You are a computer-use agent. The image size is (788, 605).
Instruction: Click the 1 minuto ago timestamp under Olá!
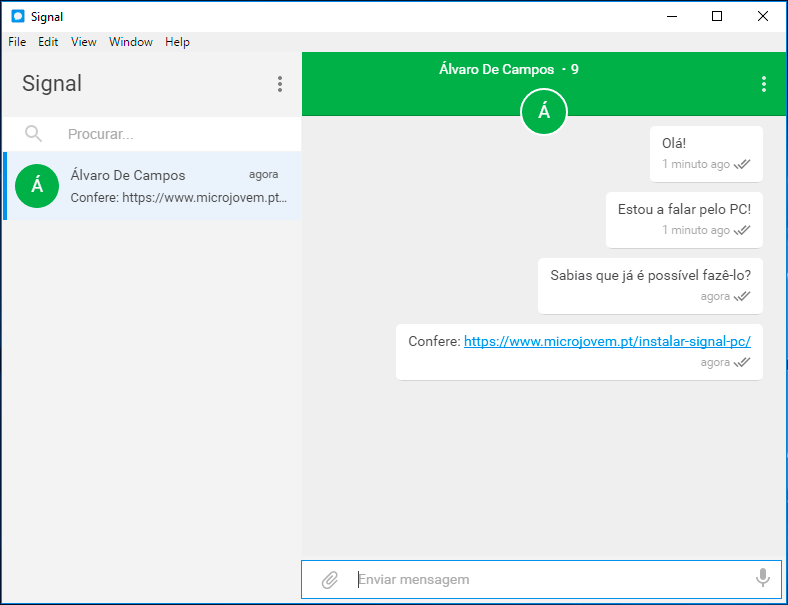[x=696, y=164]
